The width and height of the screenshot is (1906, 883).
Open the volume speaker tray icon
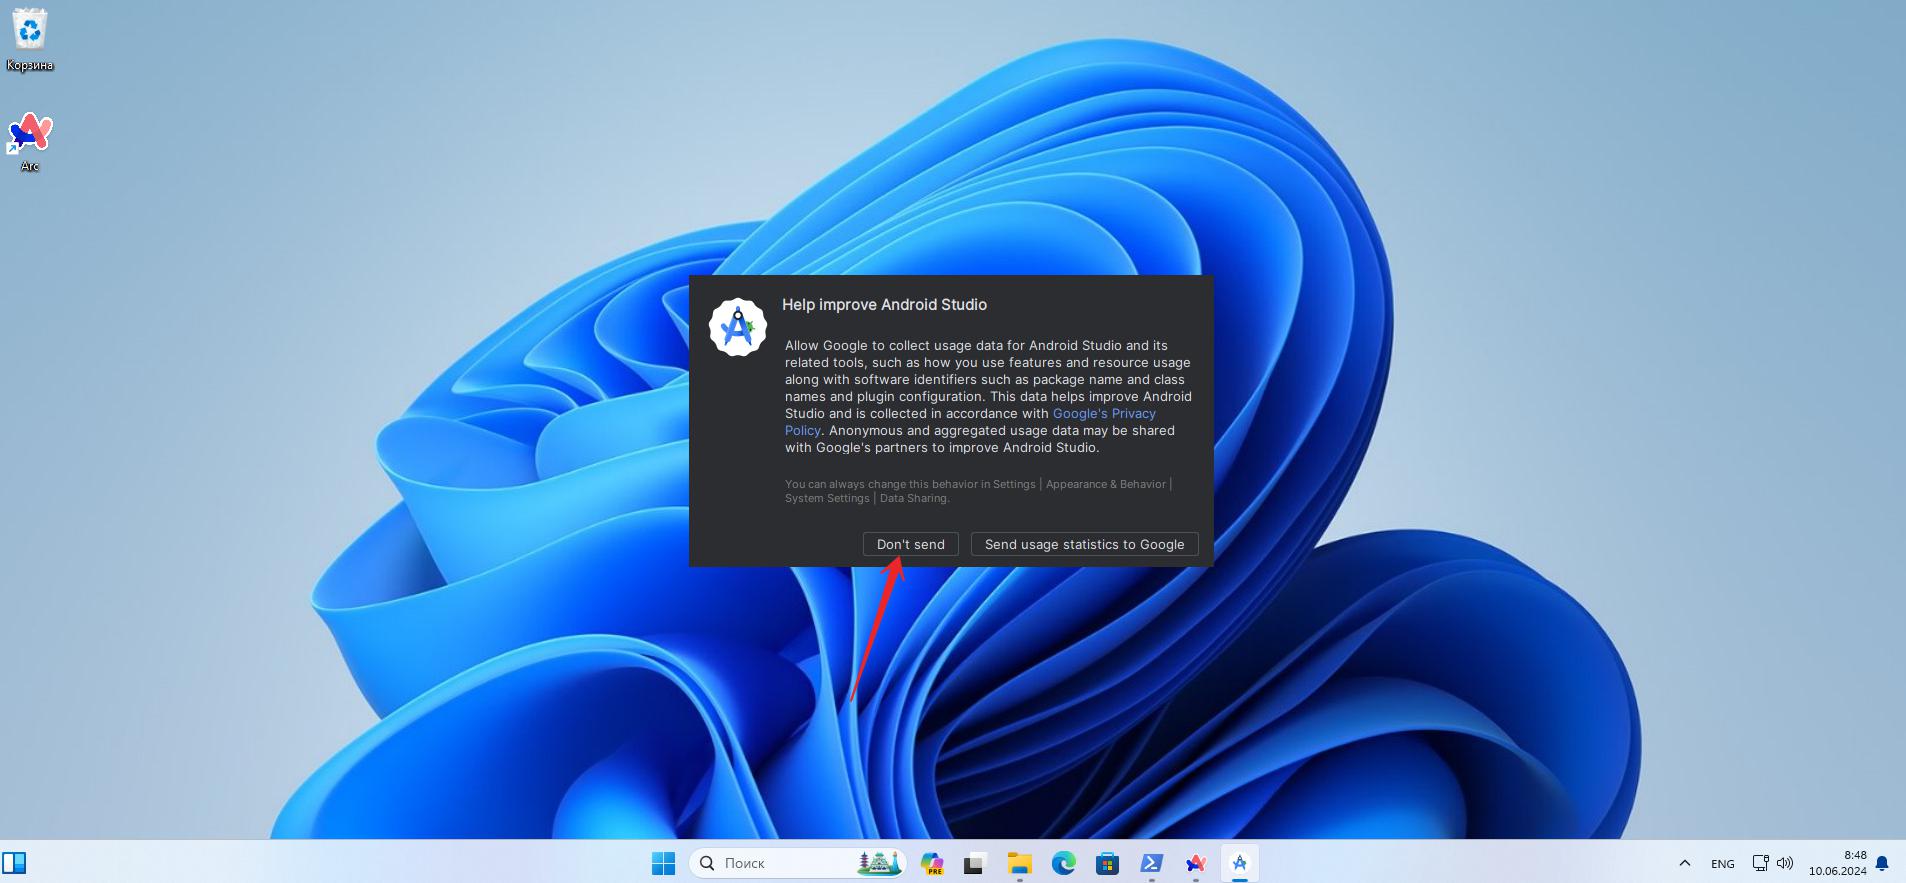(1785, 863)
